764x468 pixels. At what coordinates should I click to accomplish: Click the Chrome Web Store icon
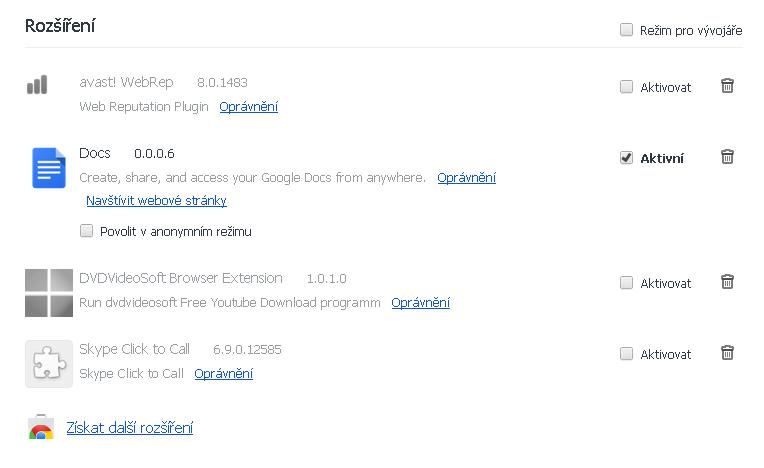40,428
